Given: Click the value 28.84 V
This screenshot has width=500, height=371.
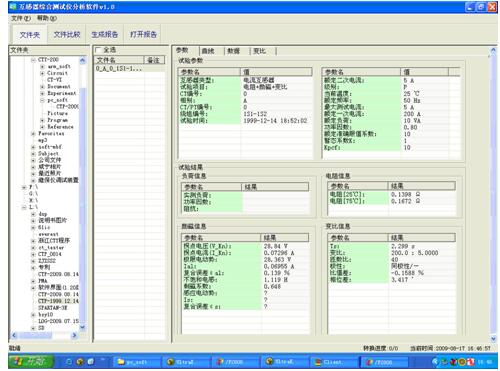Looking at the screenshot, I should coord(275,246).
